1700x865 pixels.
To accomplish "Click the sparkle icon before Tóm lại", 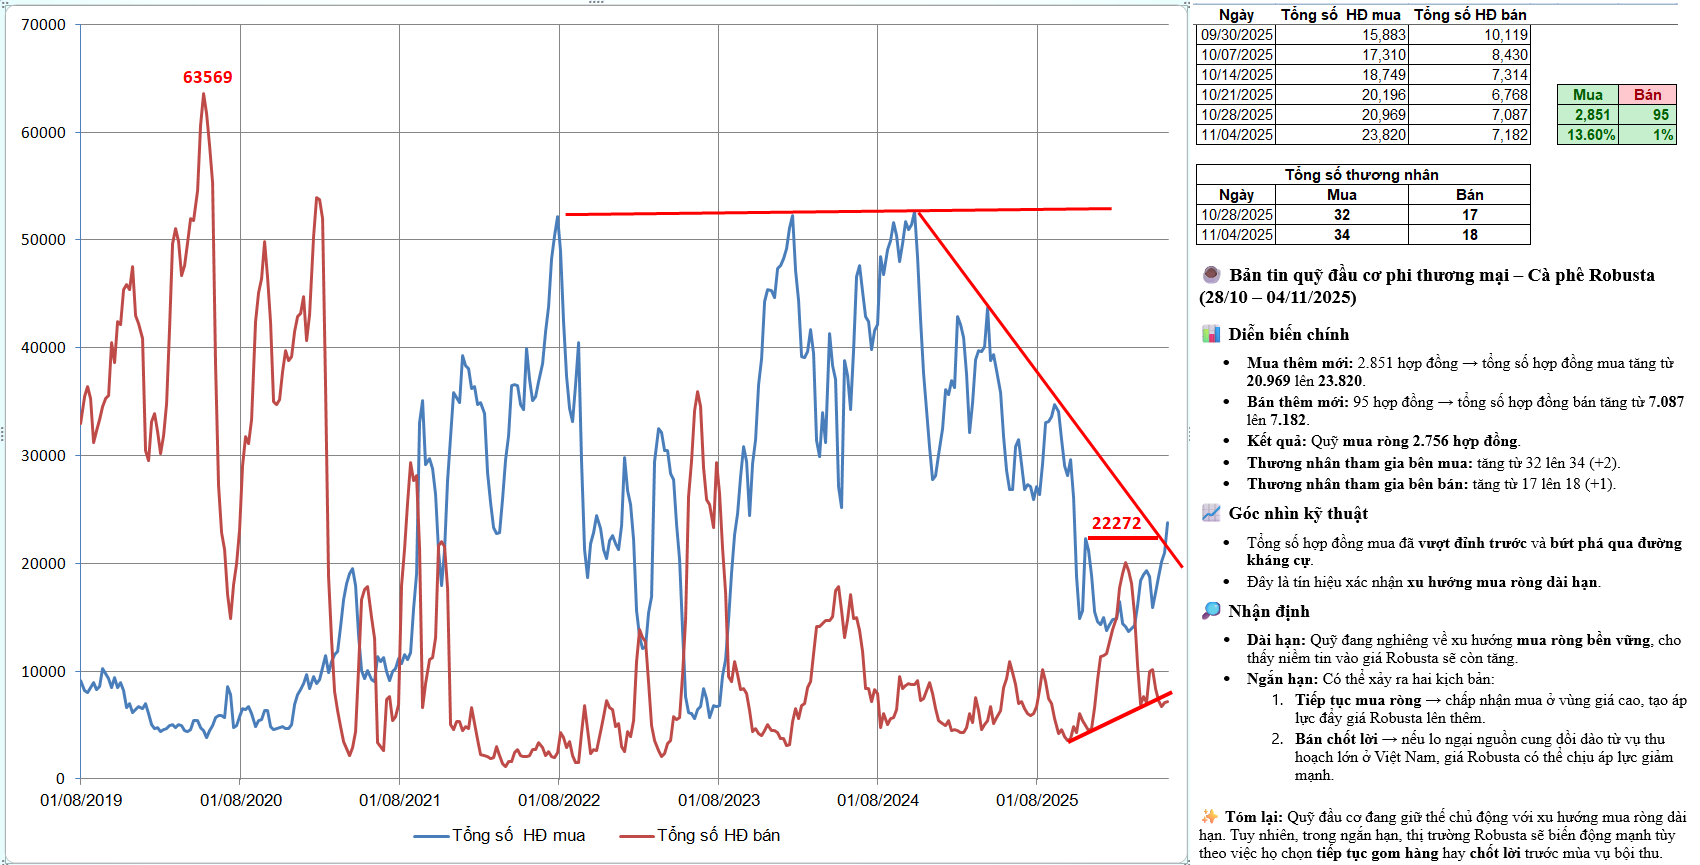I will click(x=1209, y=816).
